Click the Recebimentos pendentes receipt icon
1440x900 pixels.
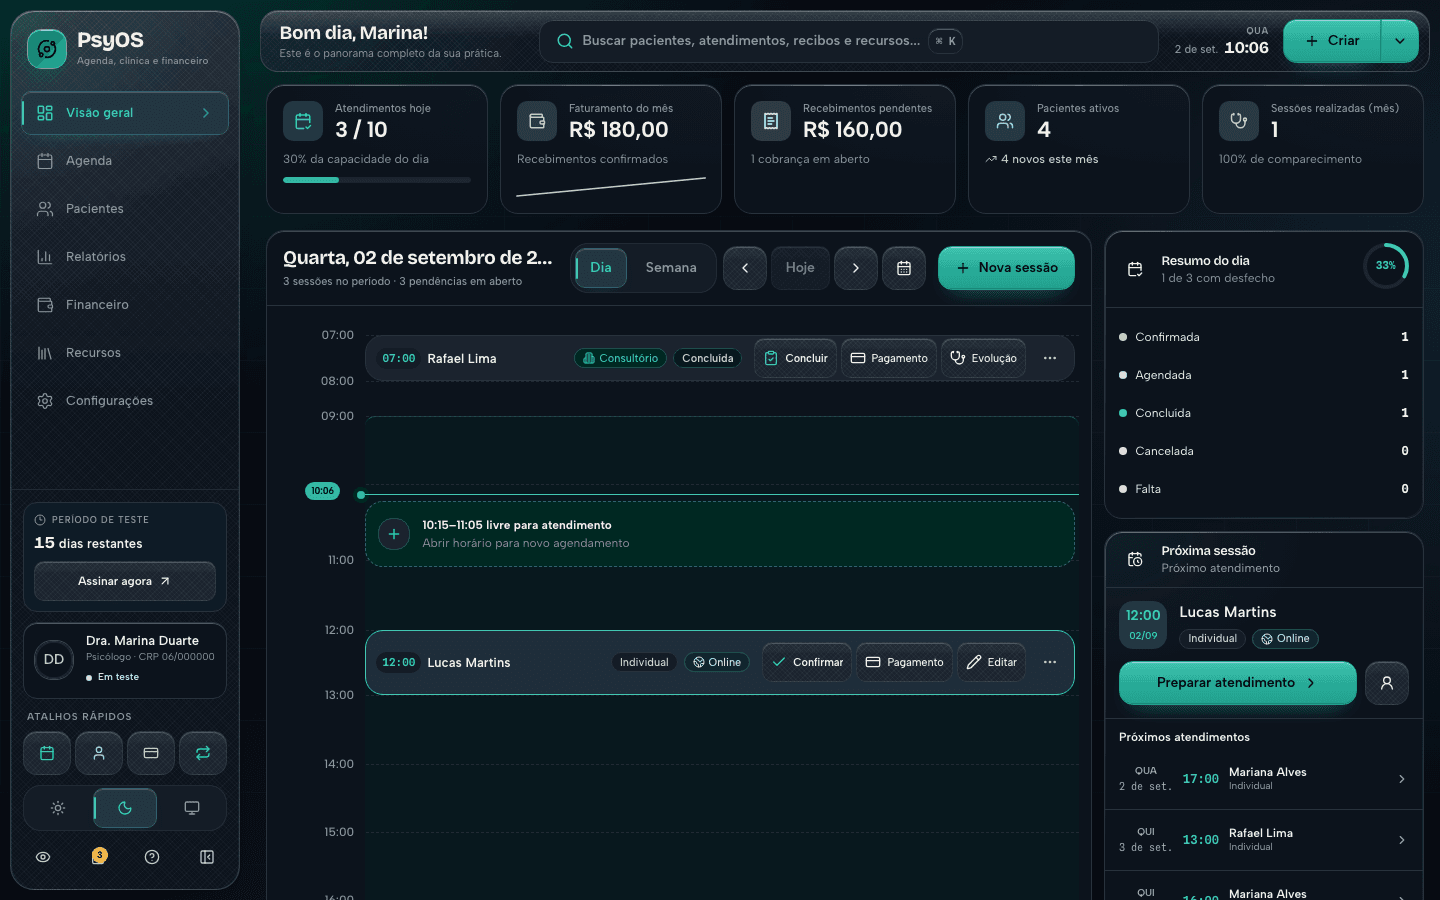pyautogui.click(x=771, y=121)
